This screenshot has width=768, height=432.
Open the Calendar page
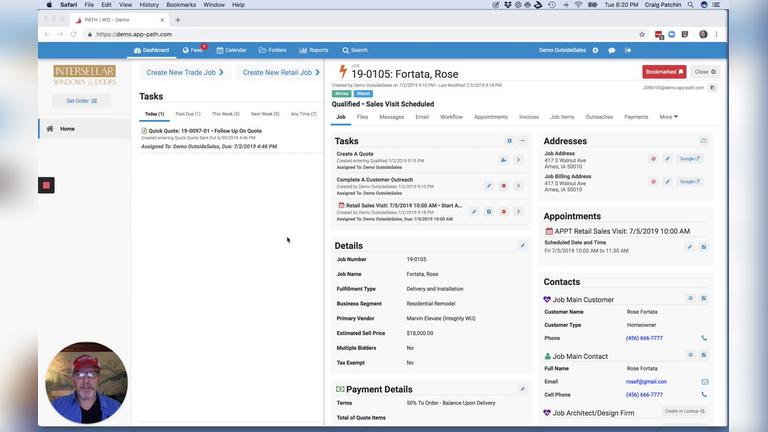pos(232,50)
